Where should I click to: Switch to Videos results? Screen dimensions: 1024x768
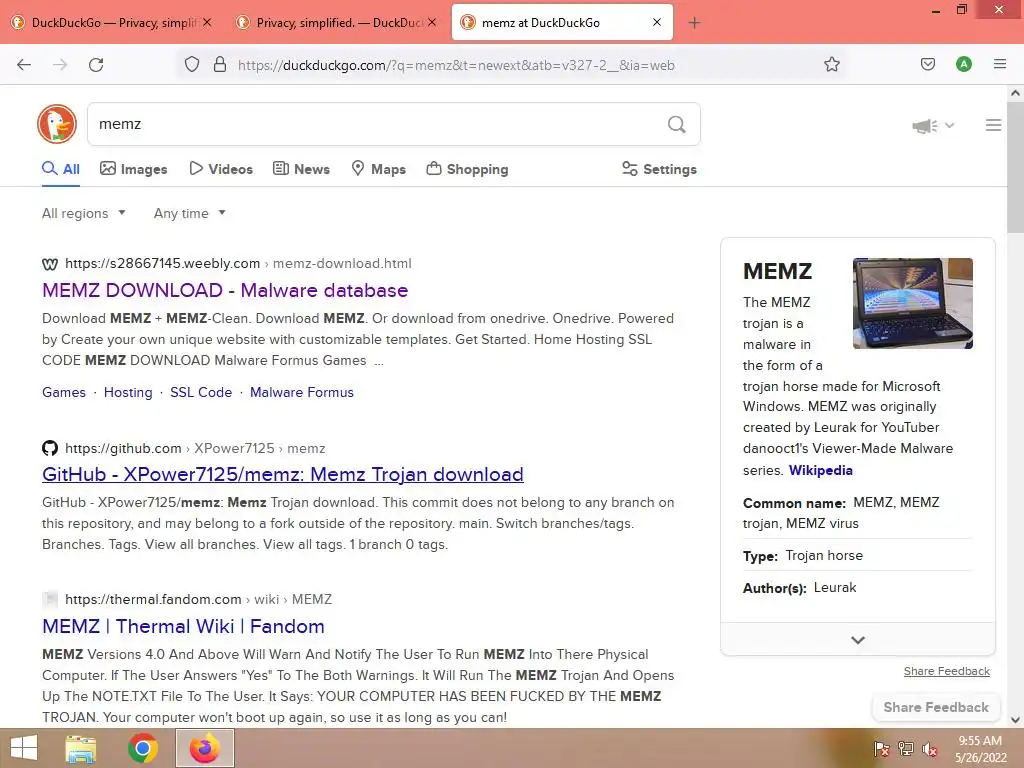point(221,169)
